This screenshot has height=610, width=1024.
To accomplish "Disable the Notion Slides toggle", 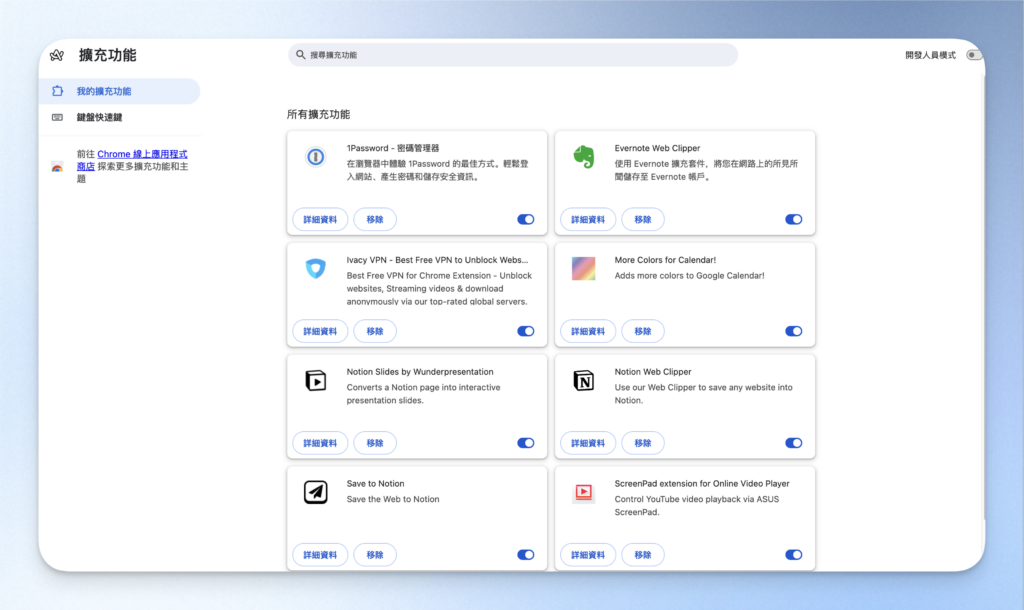I will [x=526, y=443].
